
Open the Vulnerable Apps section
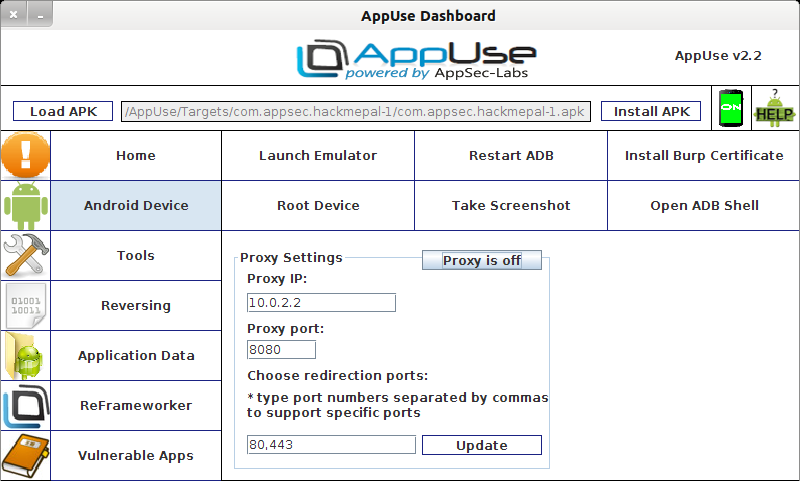click(136, 455)
